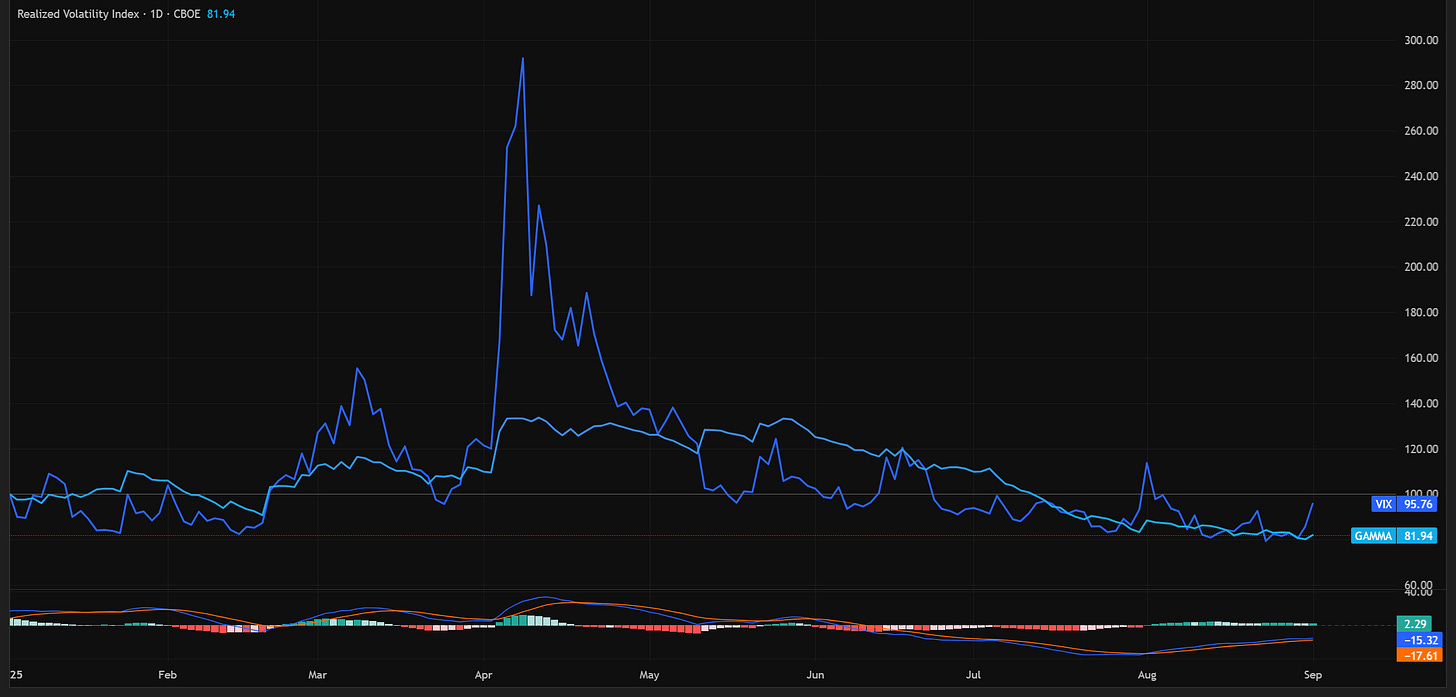Click the Feb label on time axis
Image resolution: width=1456 pixels, height=697 pixels.
click(168, 676)
